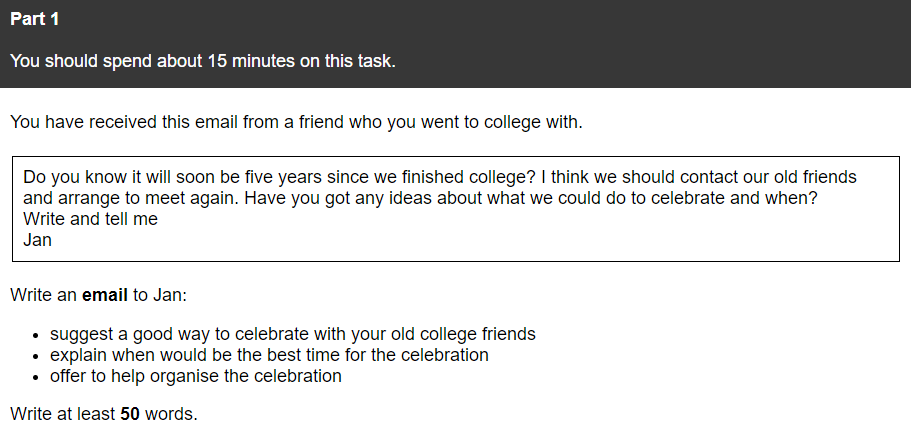Click the dark header bar
Screen dimensions: 911x437
point(456,44)
